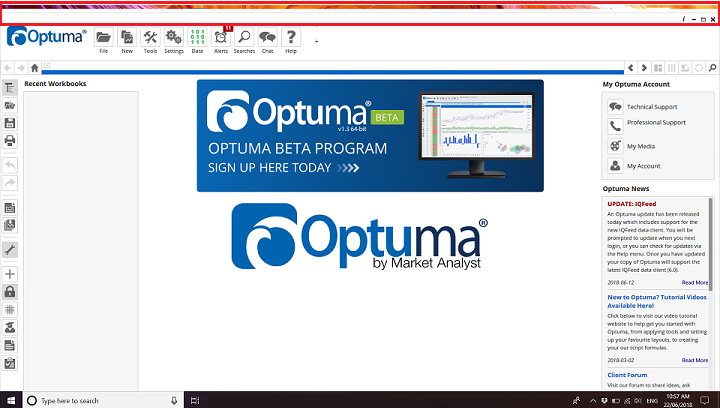
Task: Click the circular refresh icon in top-right toolbar
Action: click(698, 68)
